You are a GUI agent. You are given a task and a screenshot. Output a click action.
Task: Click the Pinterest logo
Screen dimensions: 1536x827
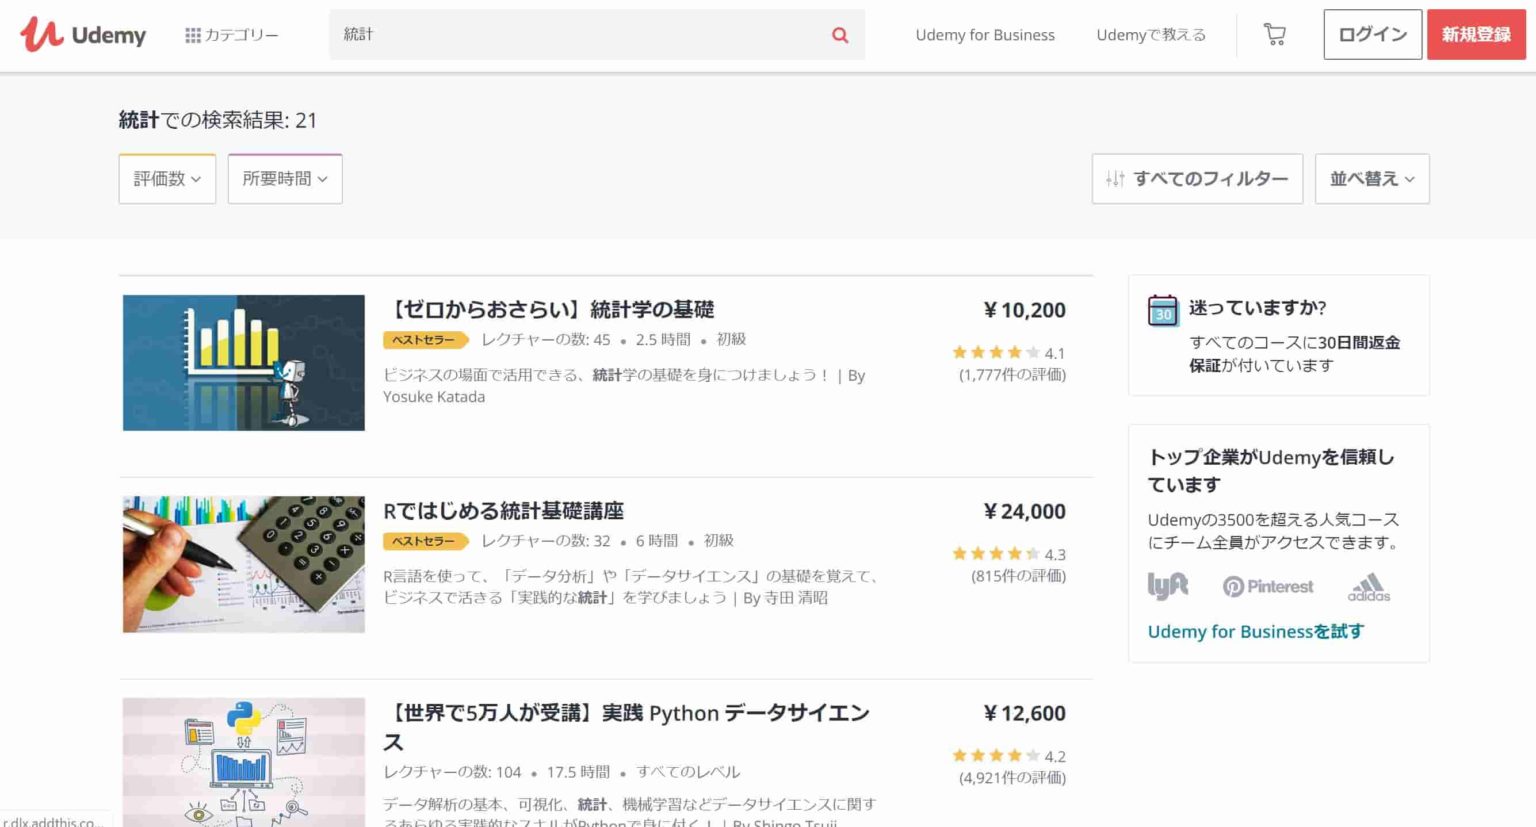pos(1267,586)
